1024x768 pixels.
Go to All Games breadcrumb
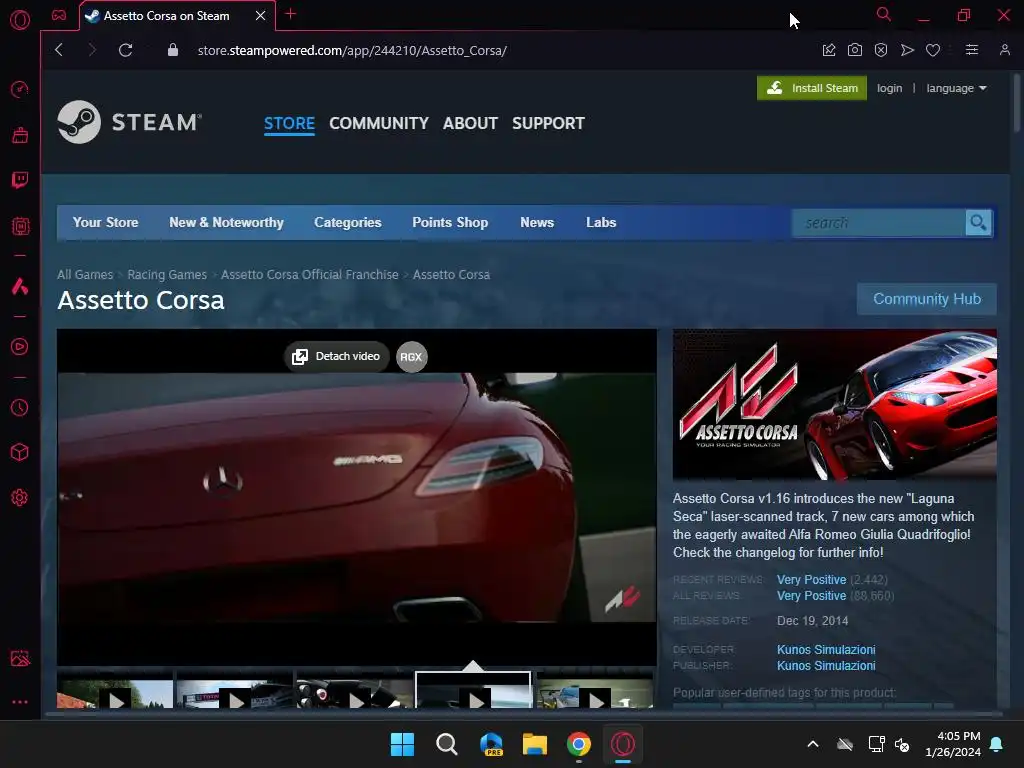click(x=85, y=275)
